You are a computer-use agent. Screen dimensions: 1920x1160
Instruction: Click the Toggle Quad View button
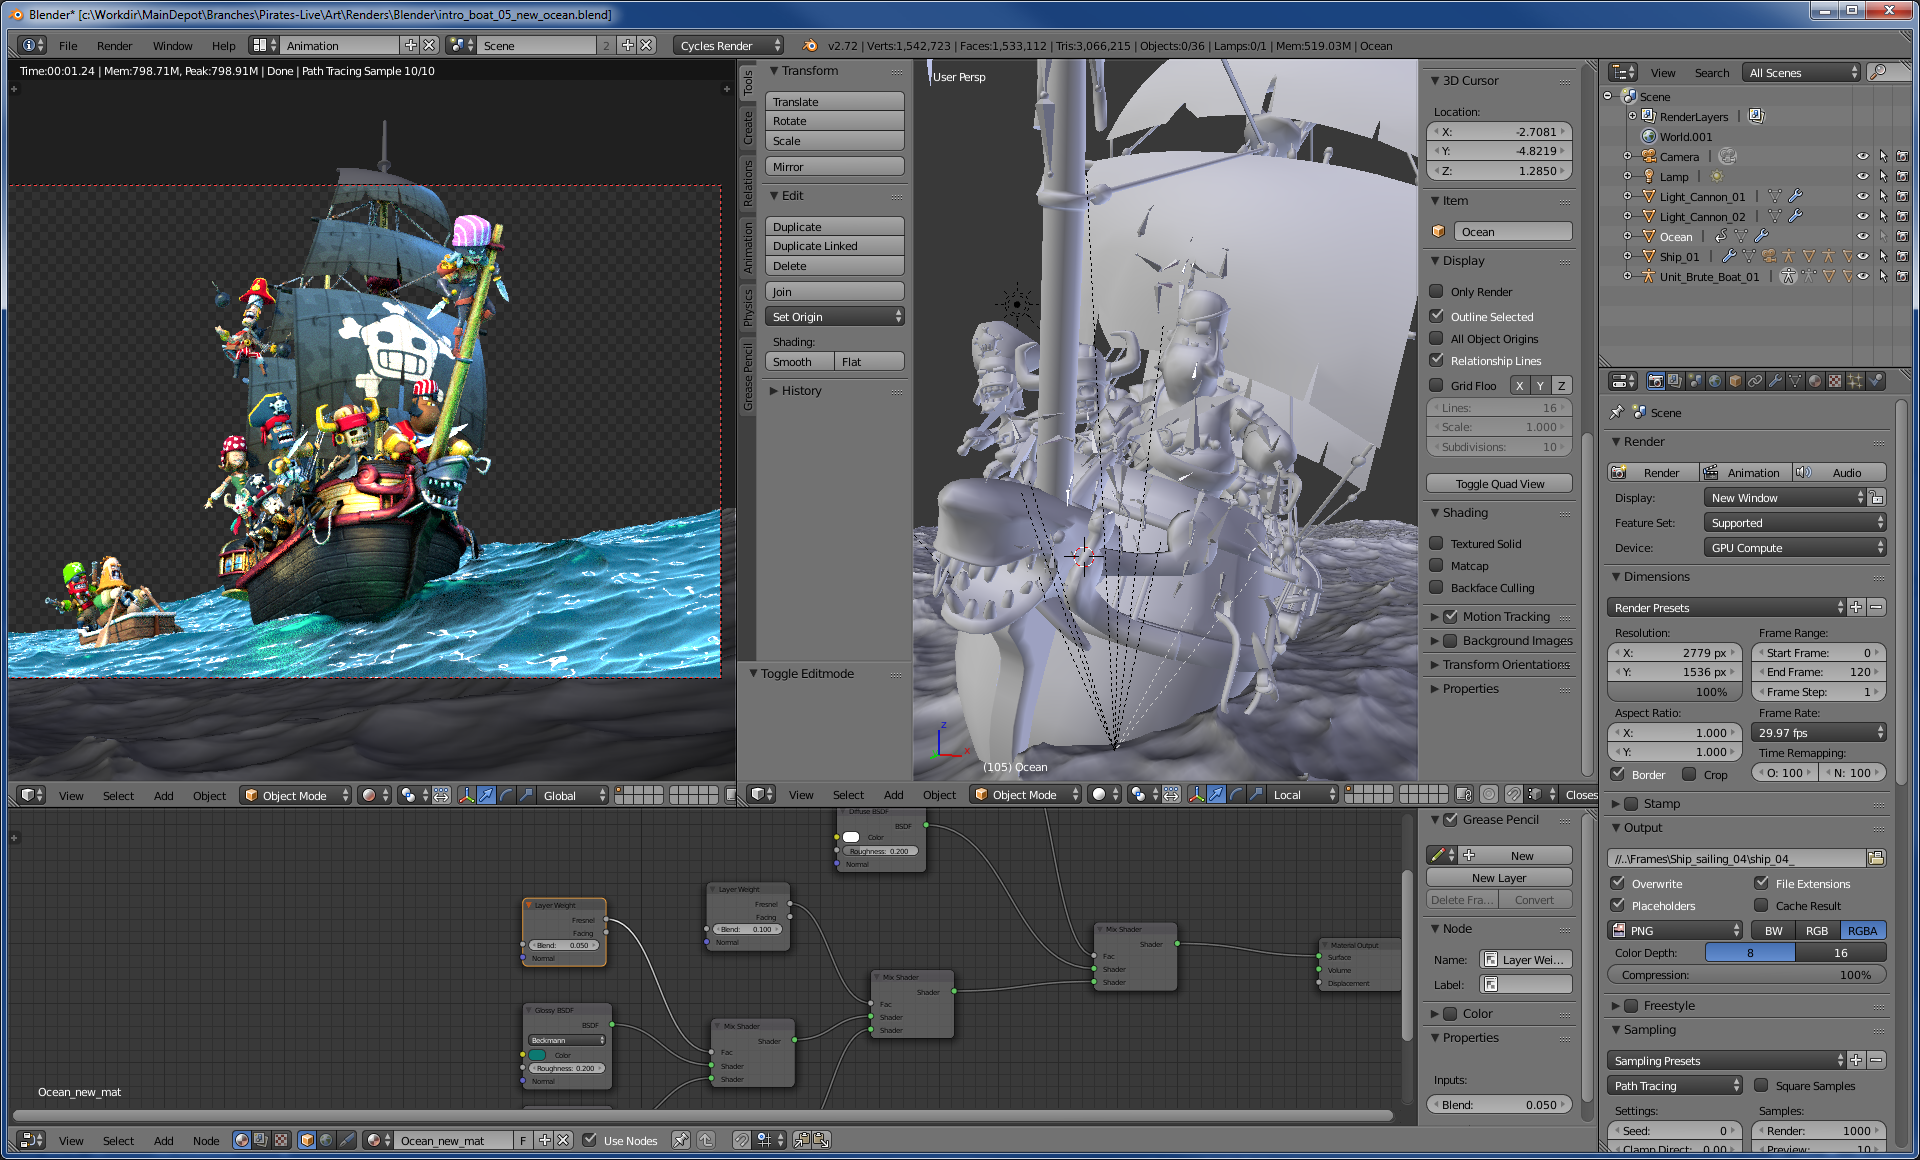tap(1498, 483)
